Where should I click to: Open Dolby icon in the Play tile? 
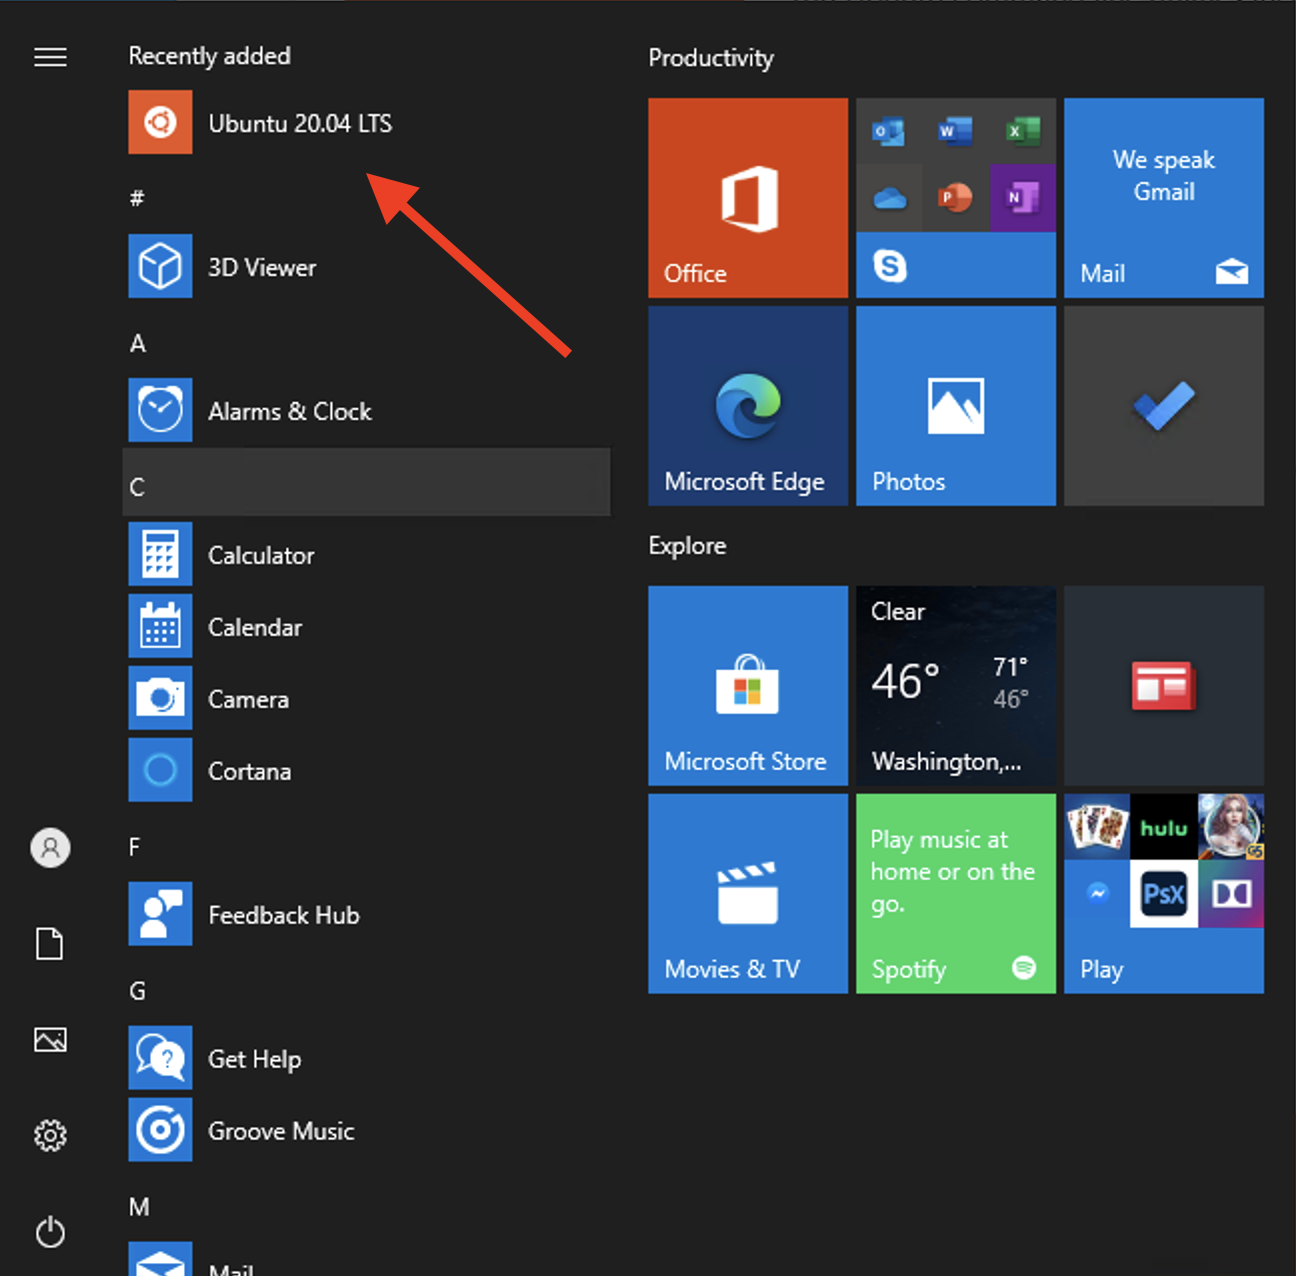1231,894
